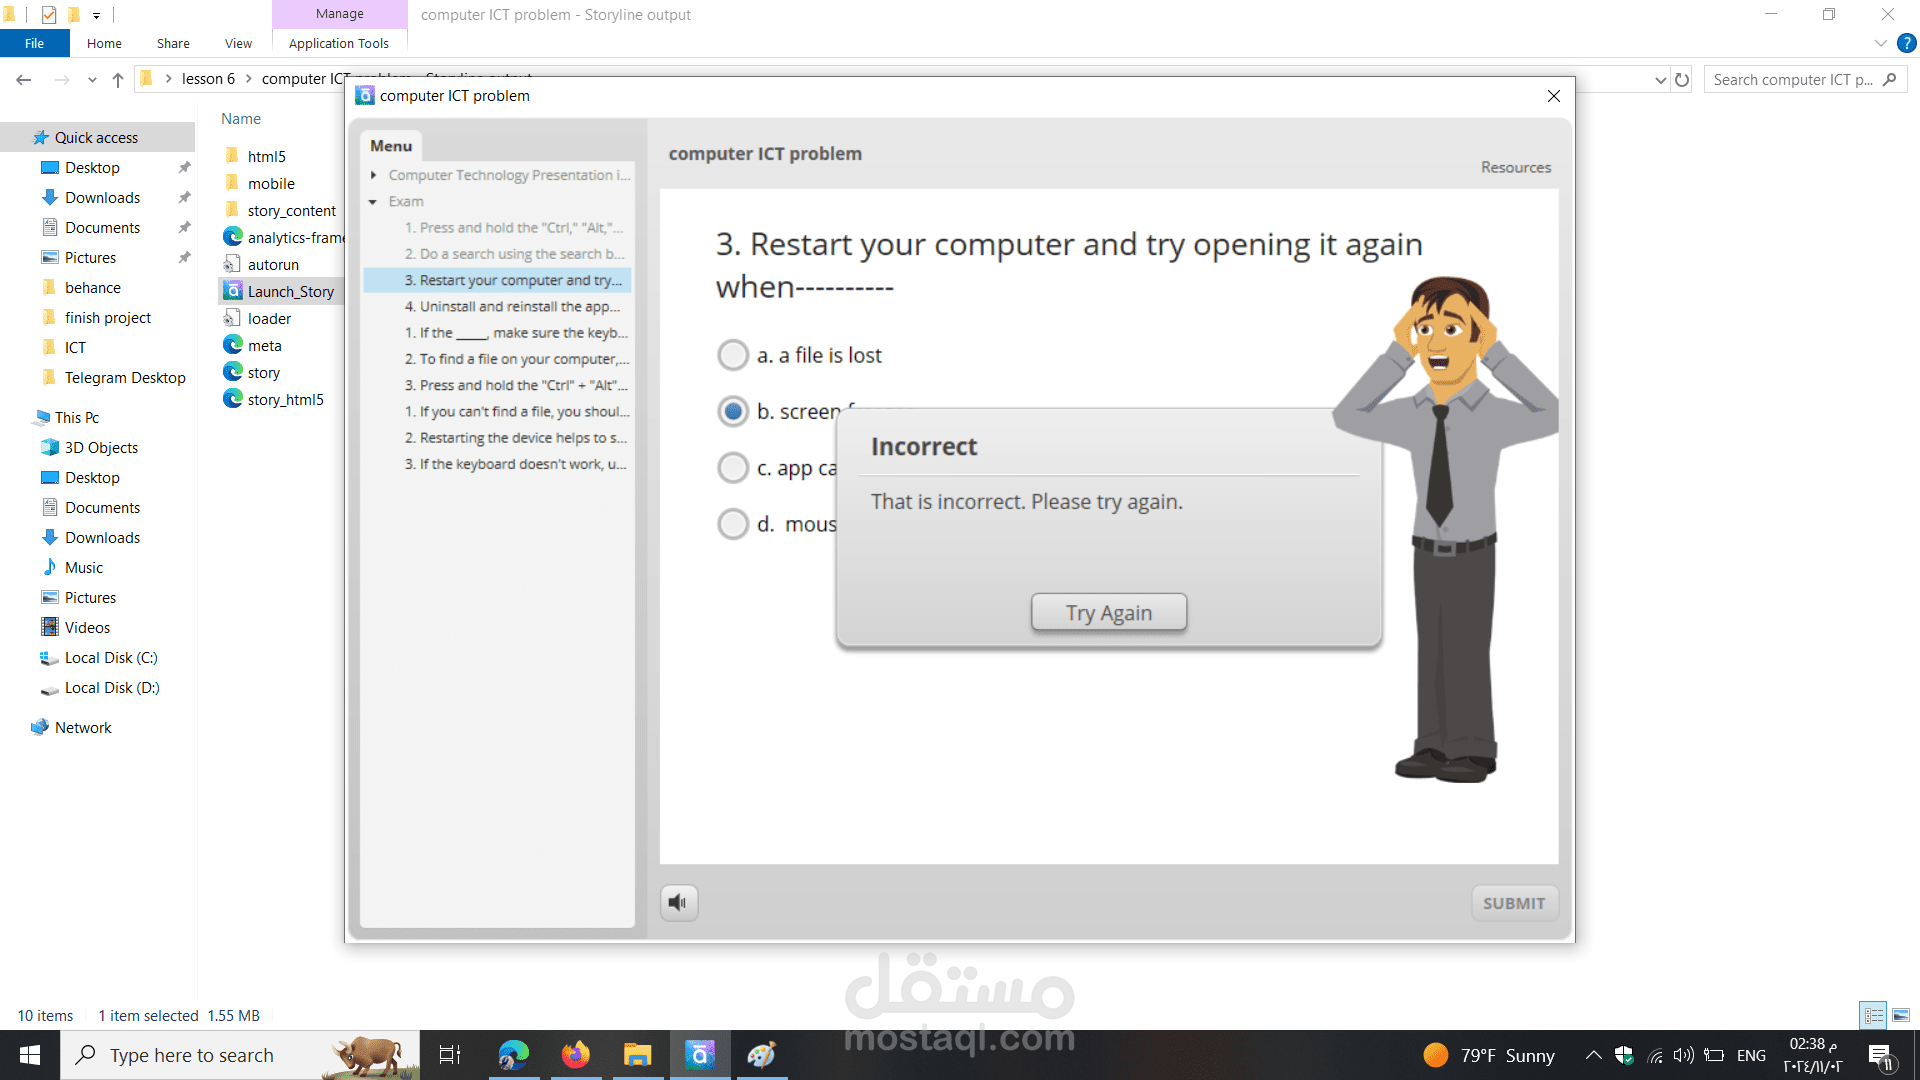Open the Launch_Story file icon

tap(233, 291)
